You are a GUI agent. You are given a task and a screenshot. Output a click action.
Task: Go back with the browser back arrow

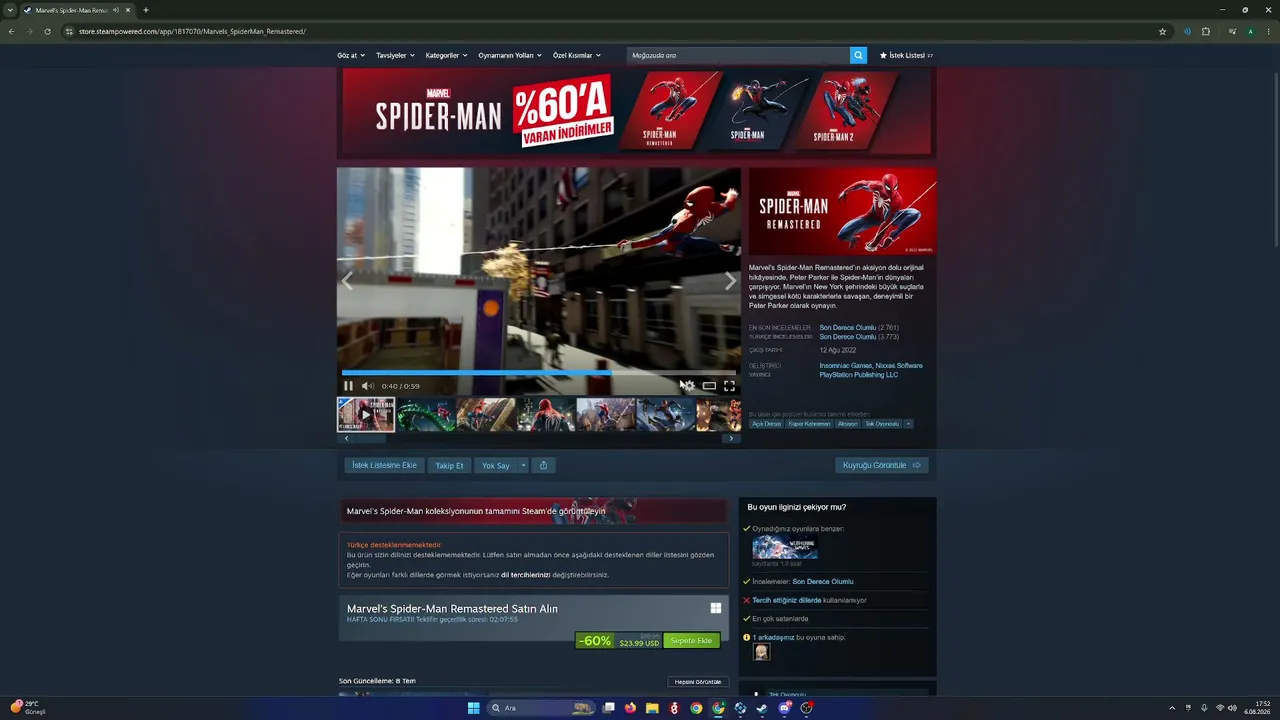point(11,31)
